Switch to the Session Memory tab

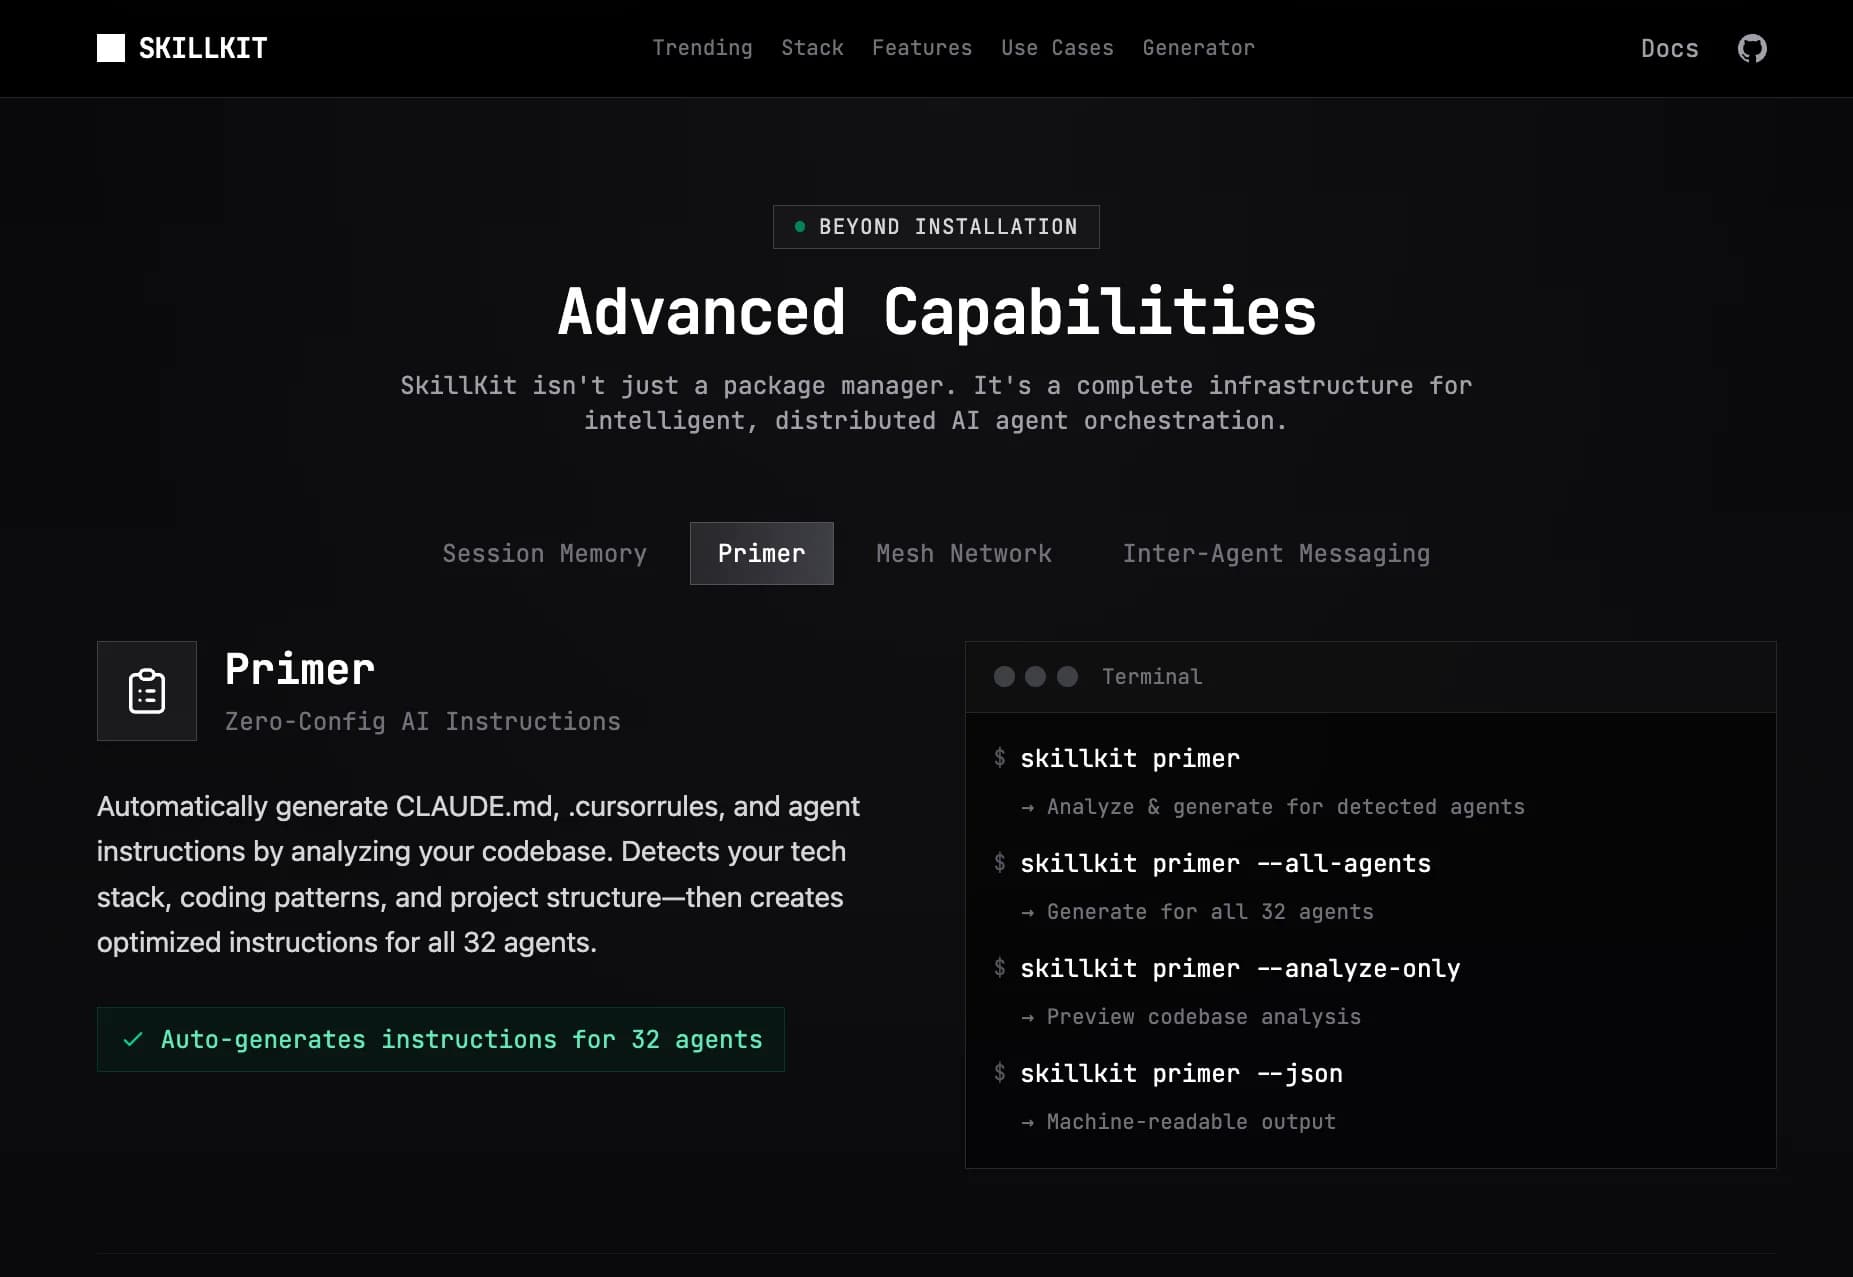(545, 553)
